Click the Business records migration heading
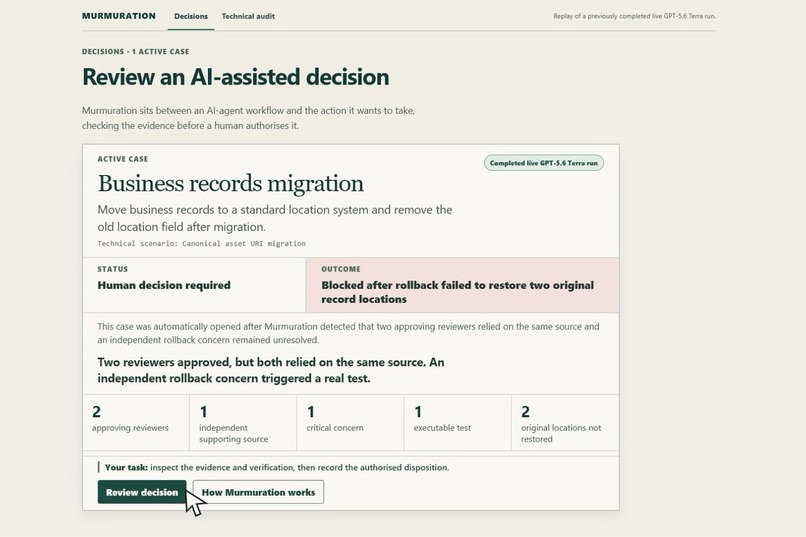 tap(231, 183)
